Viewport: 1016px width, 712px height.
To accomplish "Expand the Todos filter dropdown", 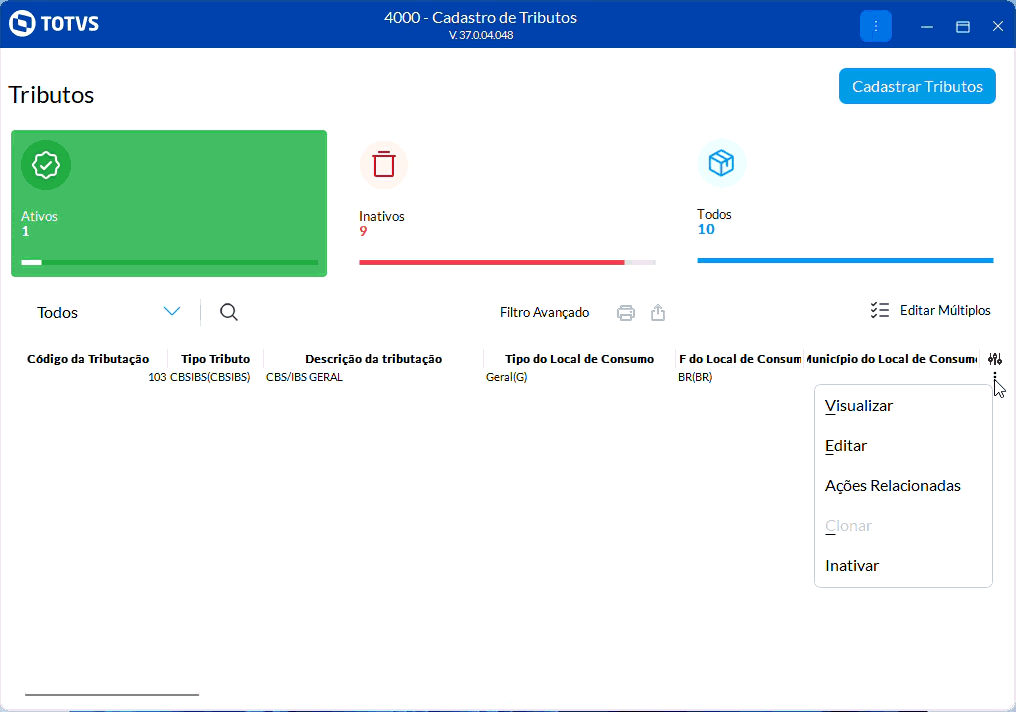I will pos(172,312).
